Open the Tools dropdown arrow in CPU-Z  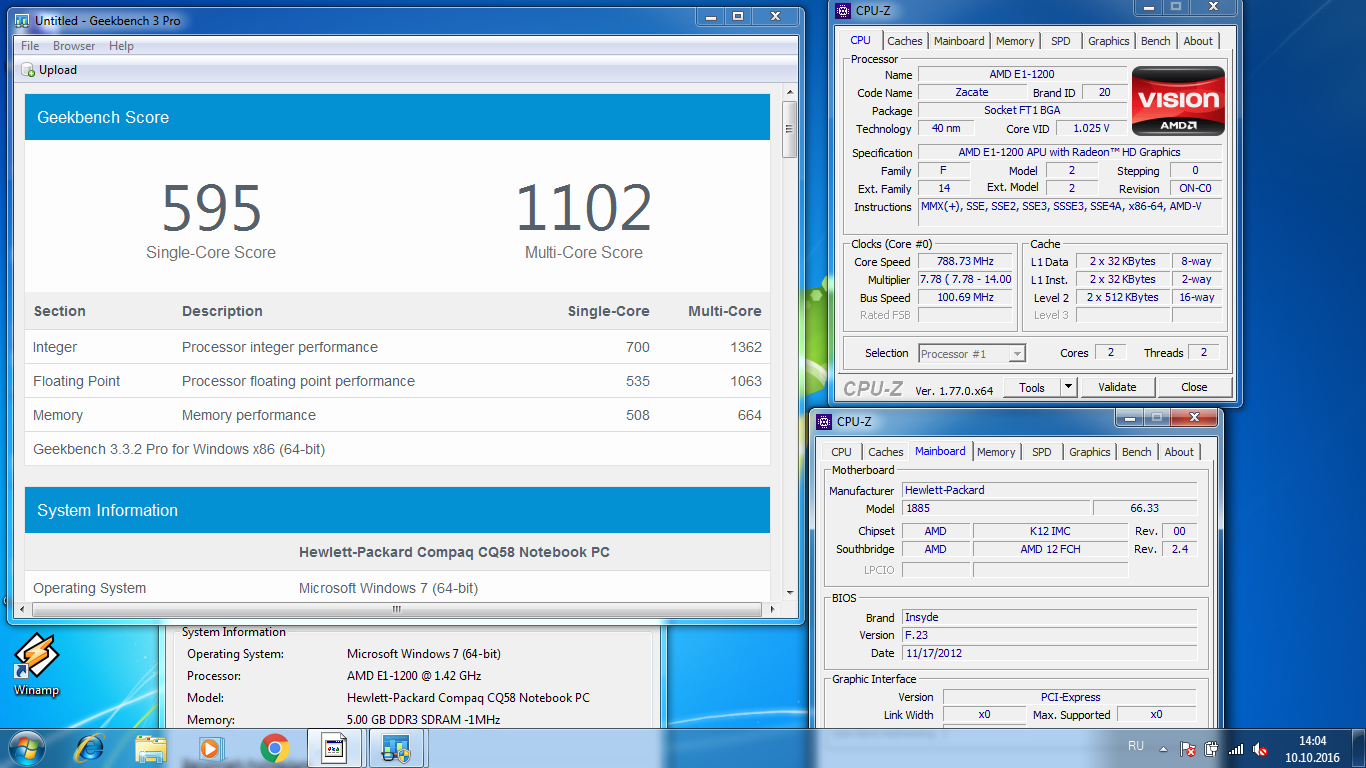pos(1068,387)
